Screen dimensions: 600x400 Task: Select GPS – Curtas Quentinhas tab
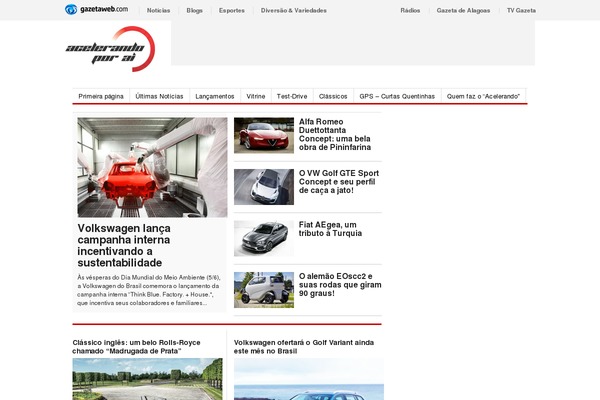pyautogui.click(x=397, y=96)
